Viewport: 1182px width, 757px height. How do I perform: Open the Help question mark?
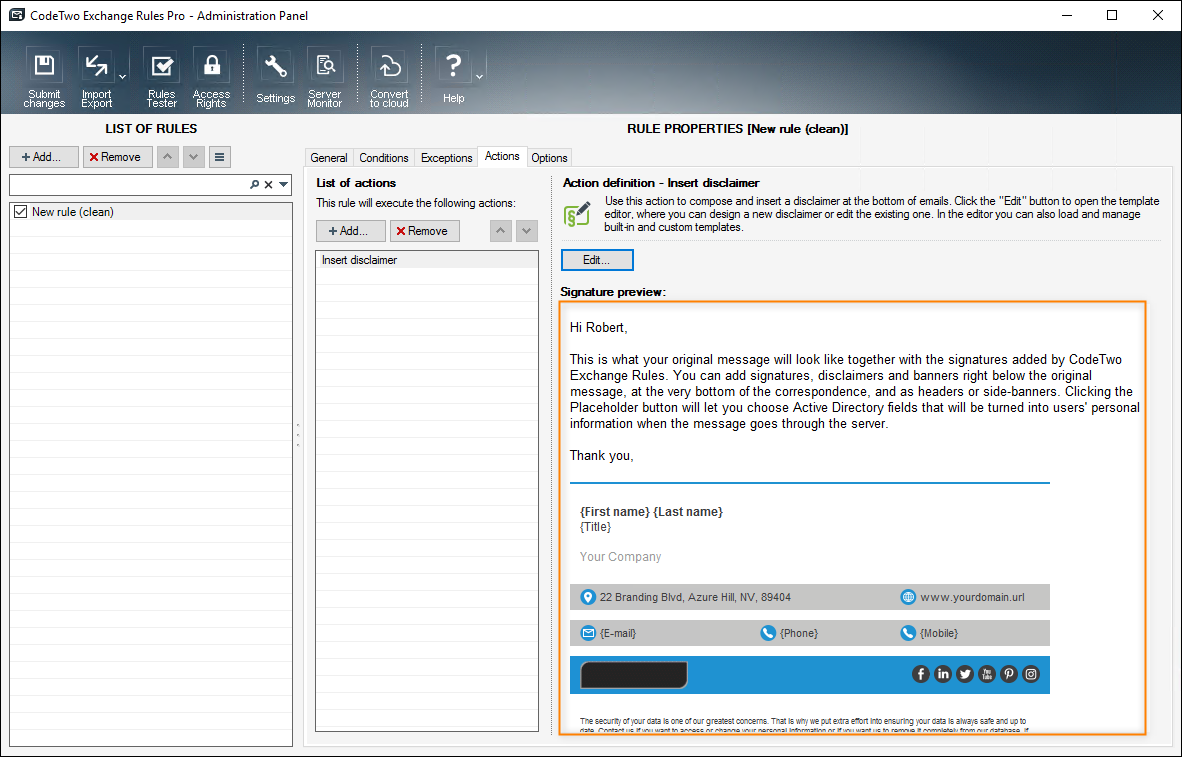(453, 77)
